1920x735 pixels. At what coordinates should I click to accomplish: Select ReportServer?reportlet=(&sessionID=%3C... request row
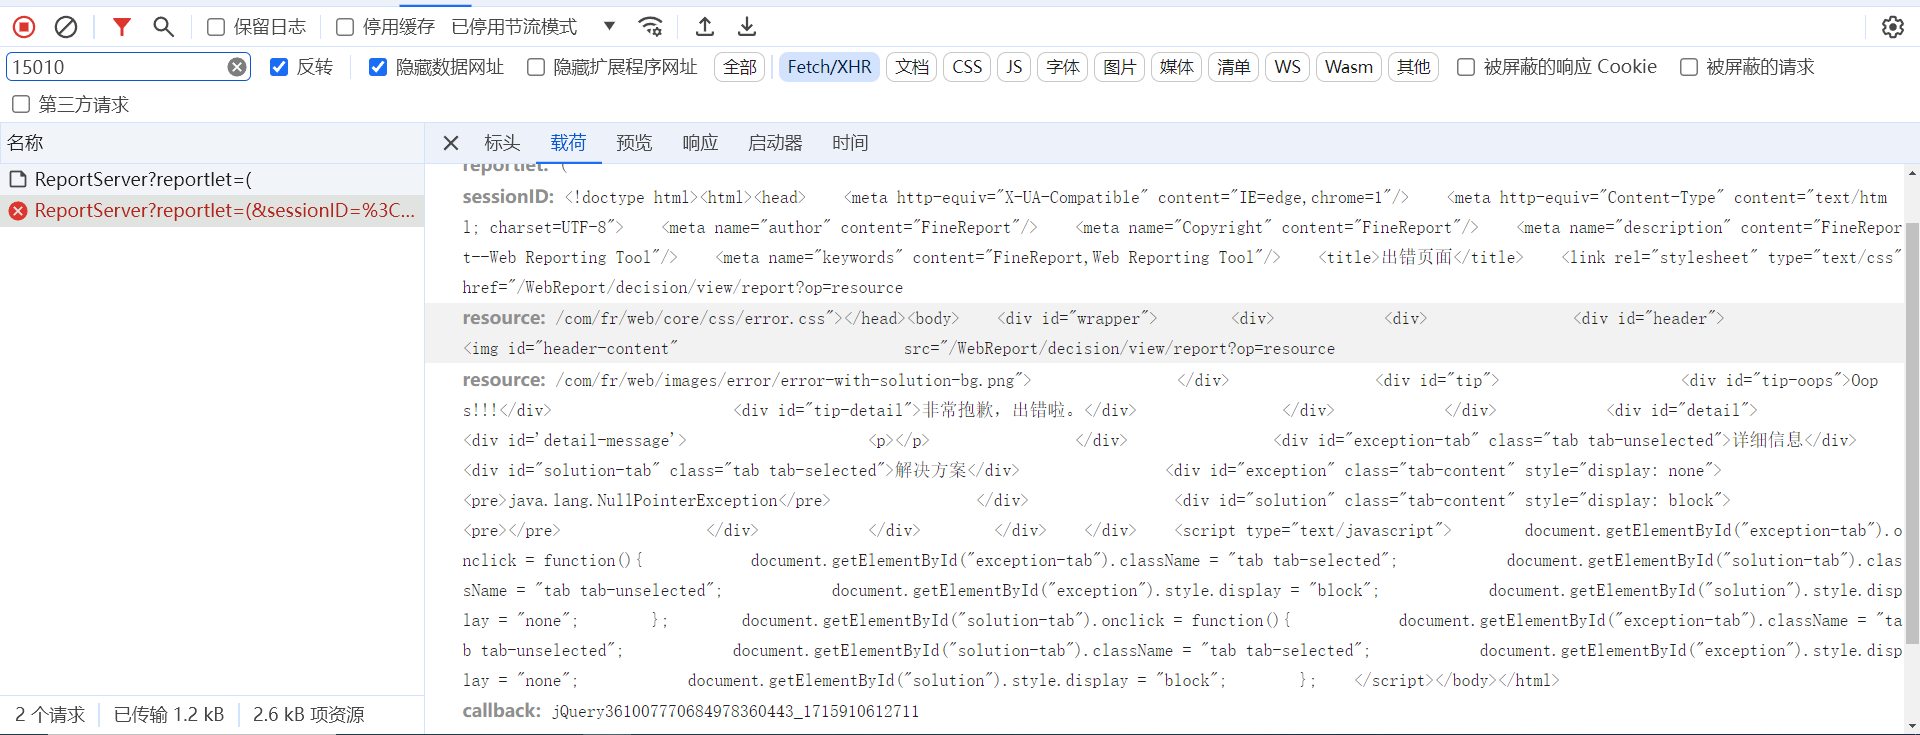pos(212,211)
